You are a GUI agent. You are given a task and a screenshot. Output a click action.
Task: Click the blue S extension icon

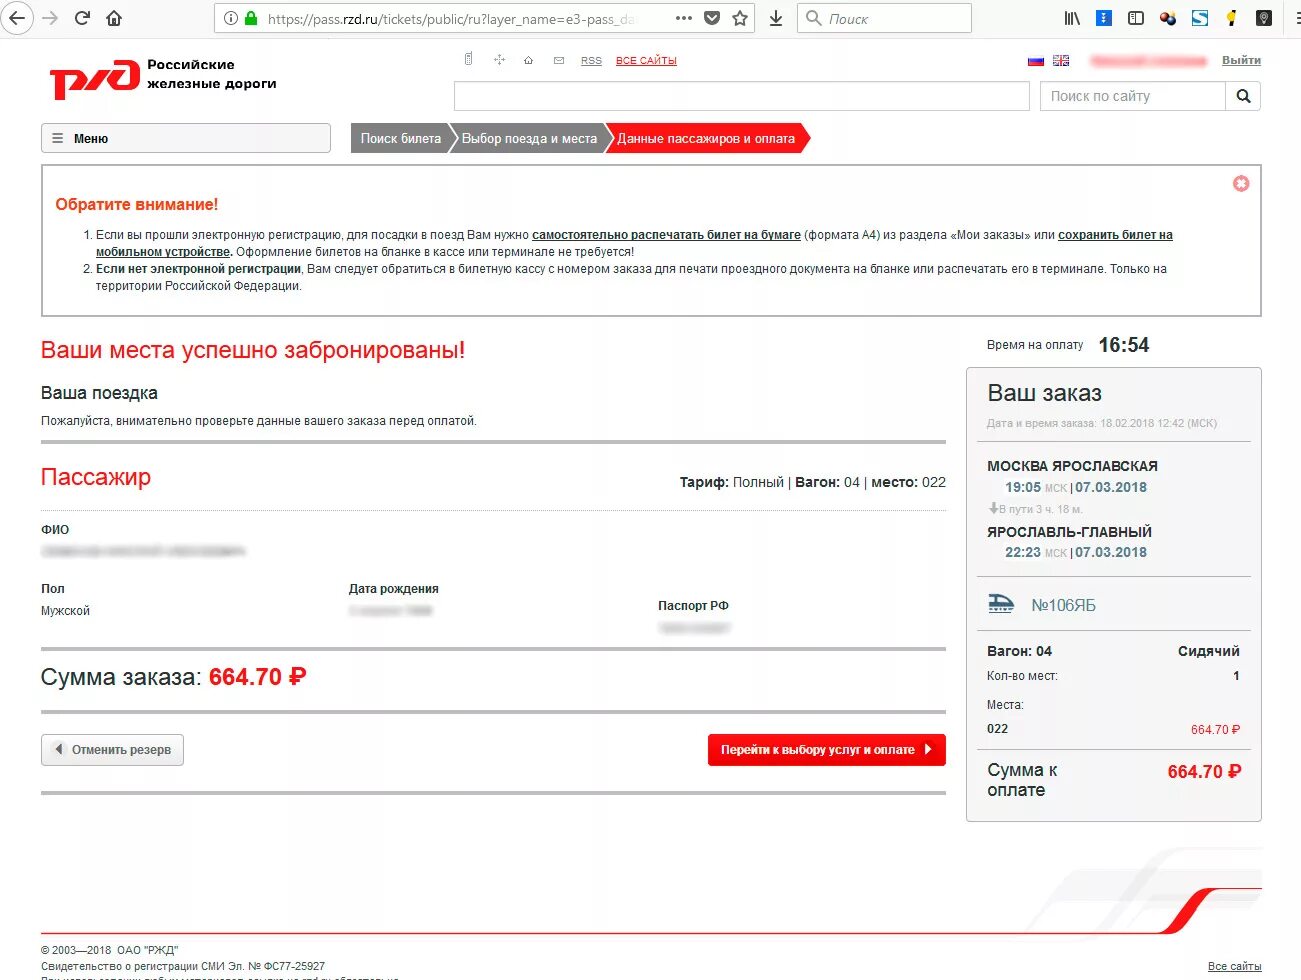[1200, 18]
